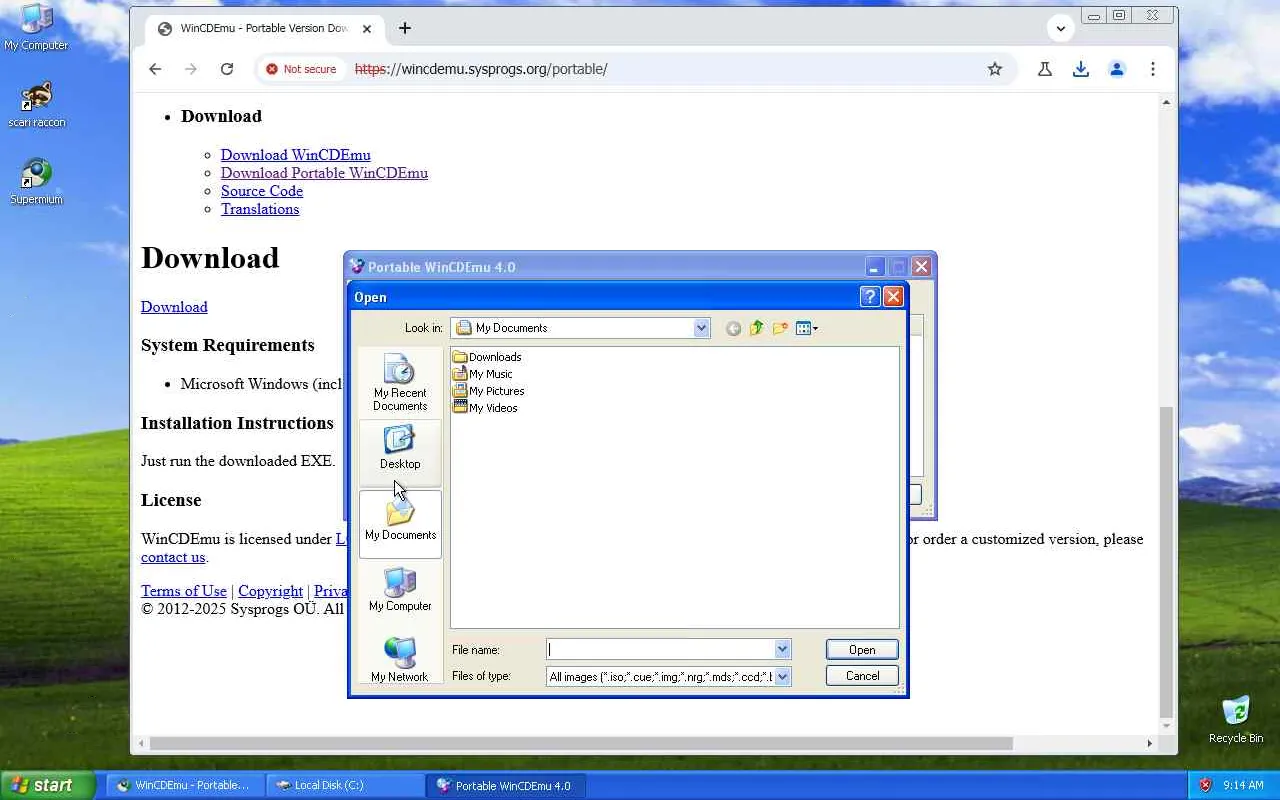This screenshot has width=1280, height=800.
Task: Follow the Download Portable WinCDEmu link
Action: click(x=324, y=173)
